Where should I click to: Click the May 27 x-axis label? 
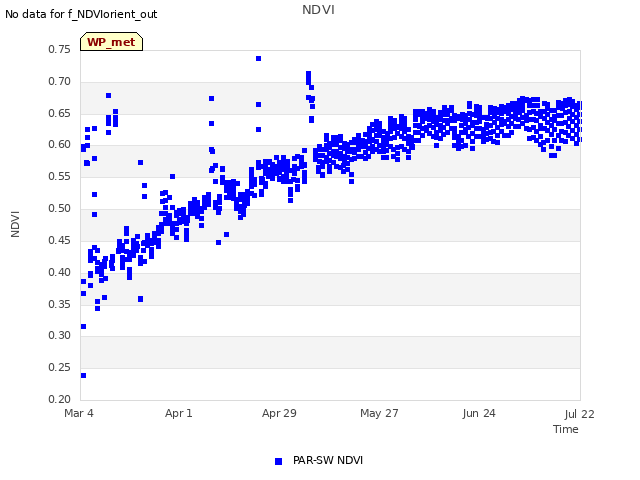379,413
